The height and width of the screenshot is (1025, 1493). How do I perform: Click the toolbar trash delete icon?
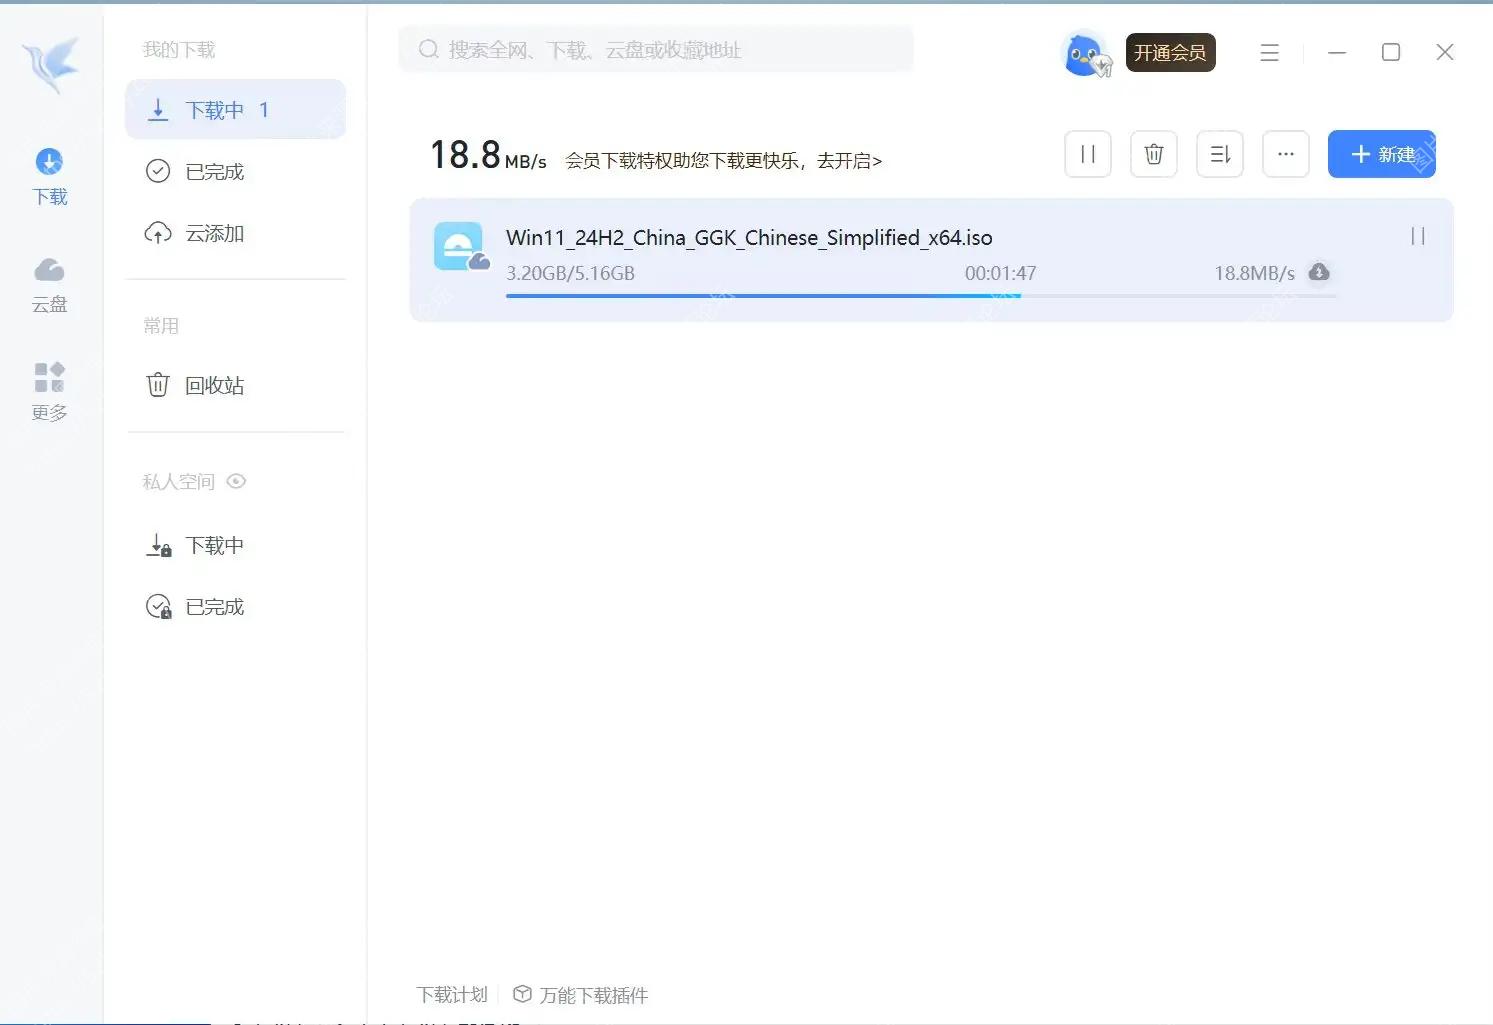(1154, 154)
